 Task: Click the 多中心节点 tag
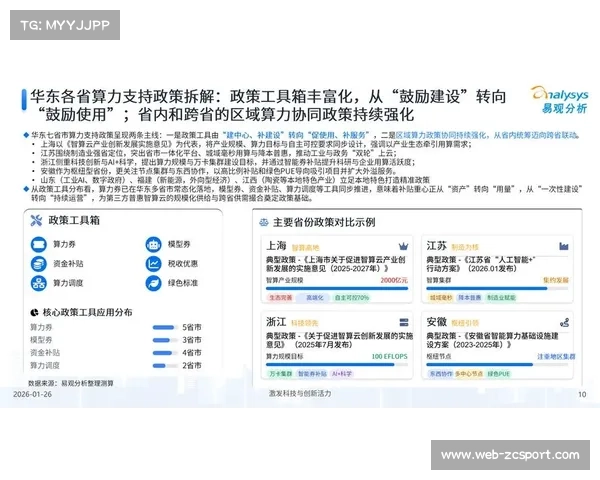click(469, 374)
